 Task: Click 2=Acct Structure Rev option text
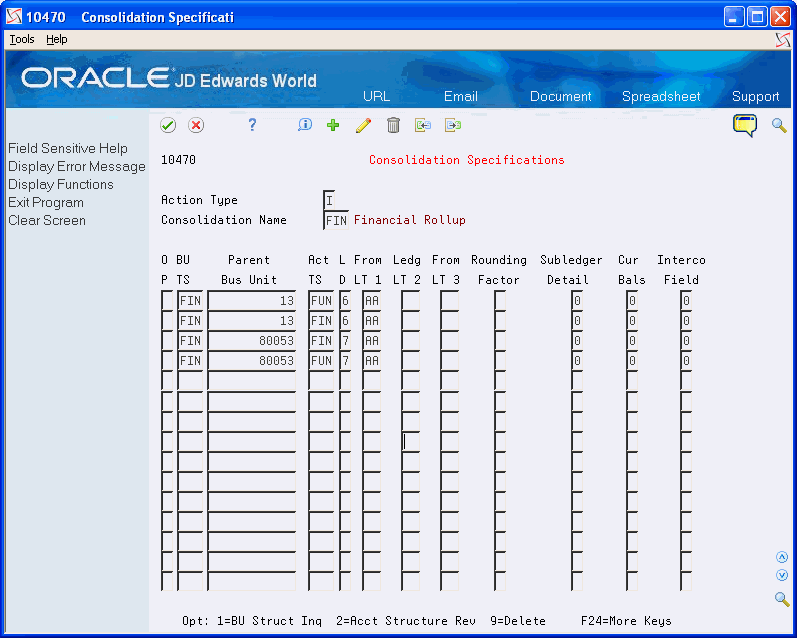(x=406, y=621)
